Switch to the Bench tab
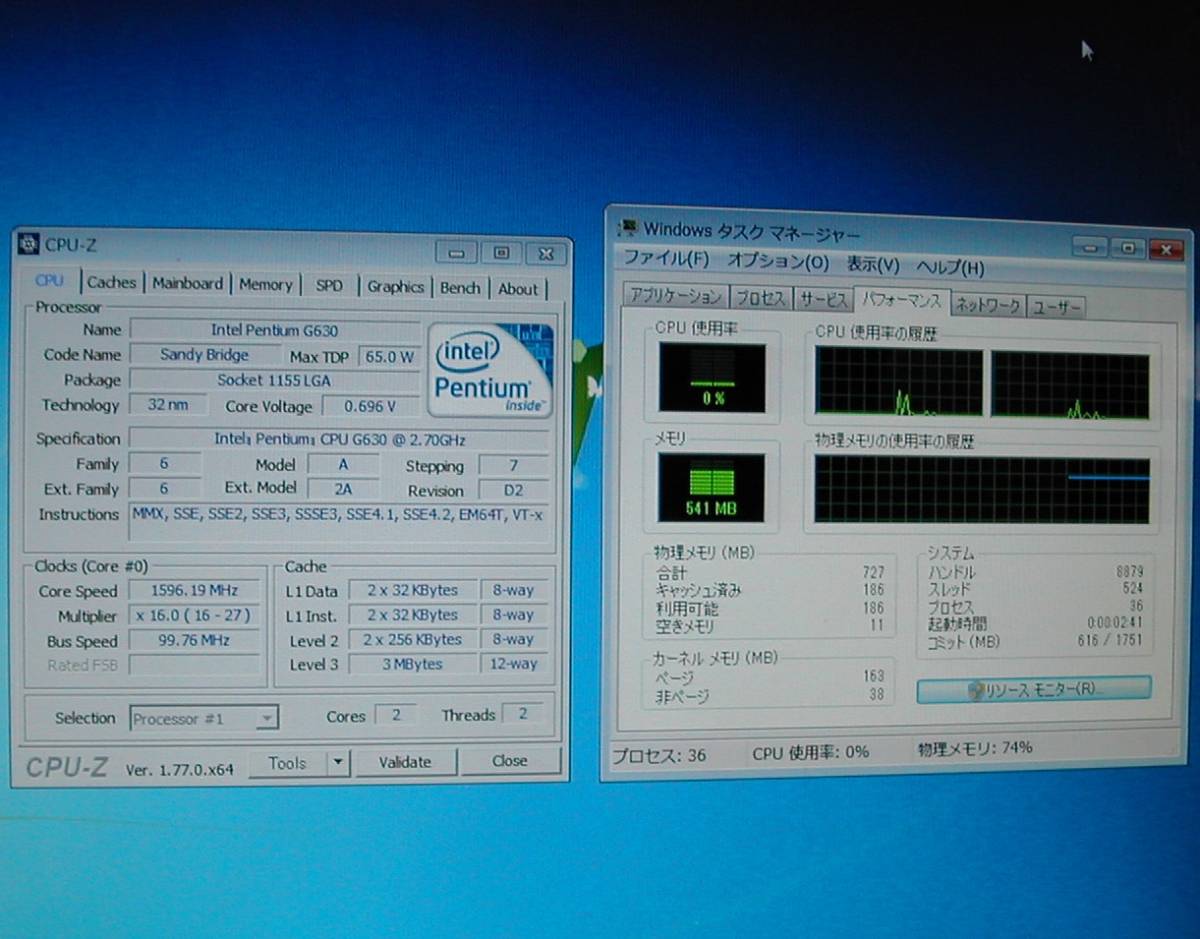This screenshot has height=939, width=1200. (x=460, y=288)
